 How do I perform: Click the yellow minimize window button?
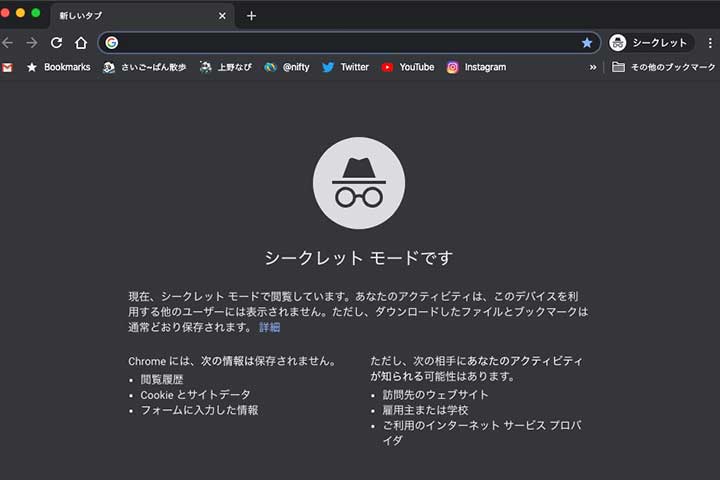[x=20, y=13]
